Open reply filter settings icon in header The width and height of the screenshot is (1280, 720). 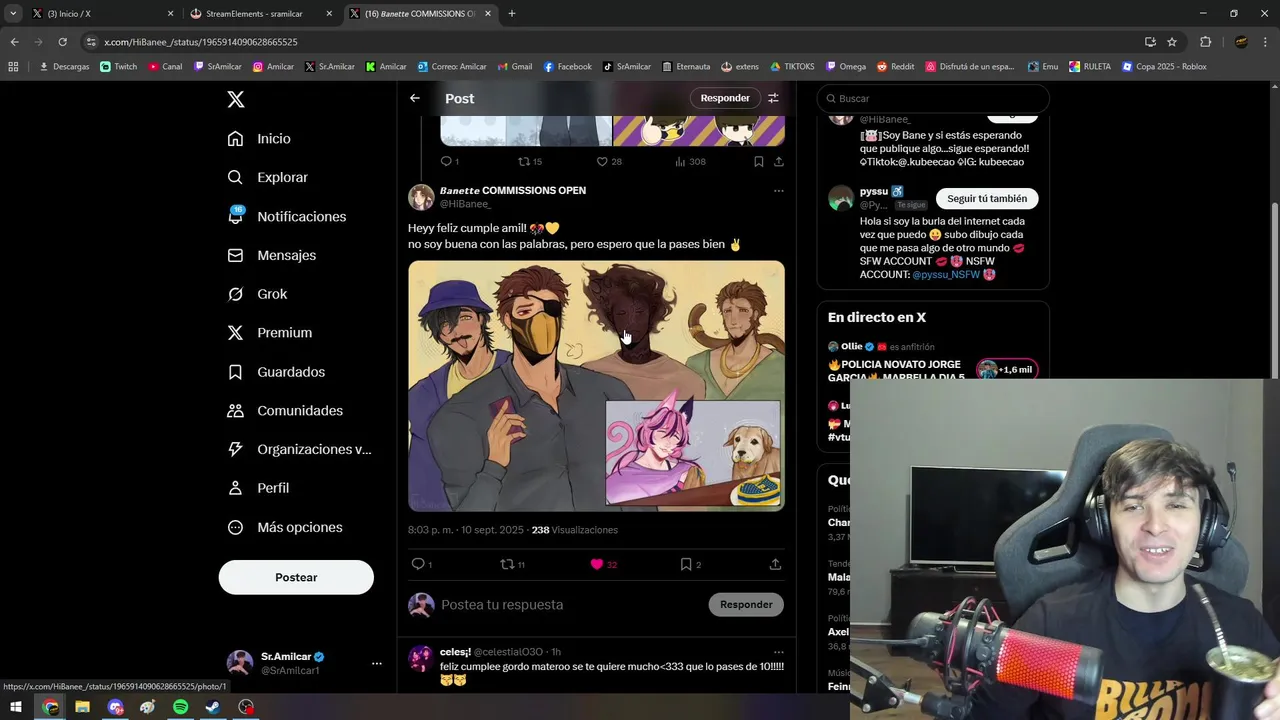click(x=773, y=98)
